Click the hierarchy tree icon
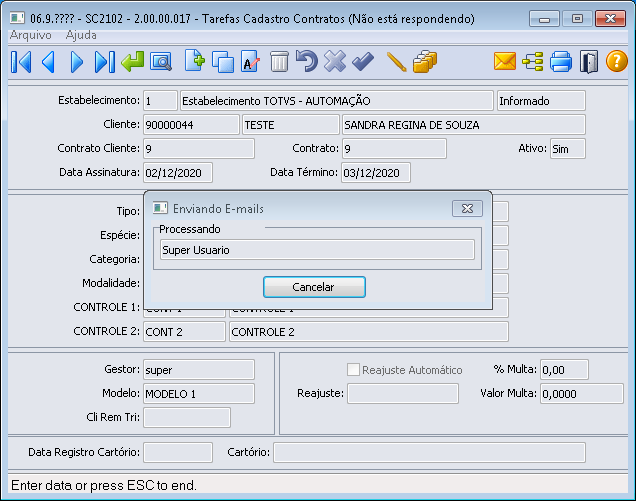This screenshot has width=636, height=501. pyautogui.click(x=533, y=62)
